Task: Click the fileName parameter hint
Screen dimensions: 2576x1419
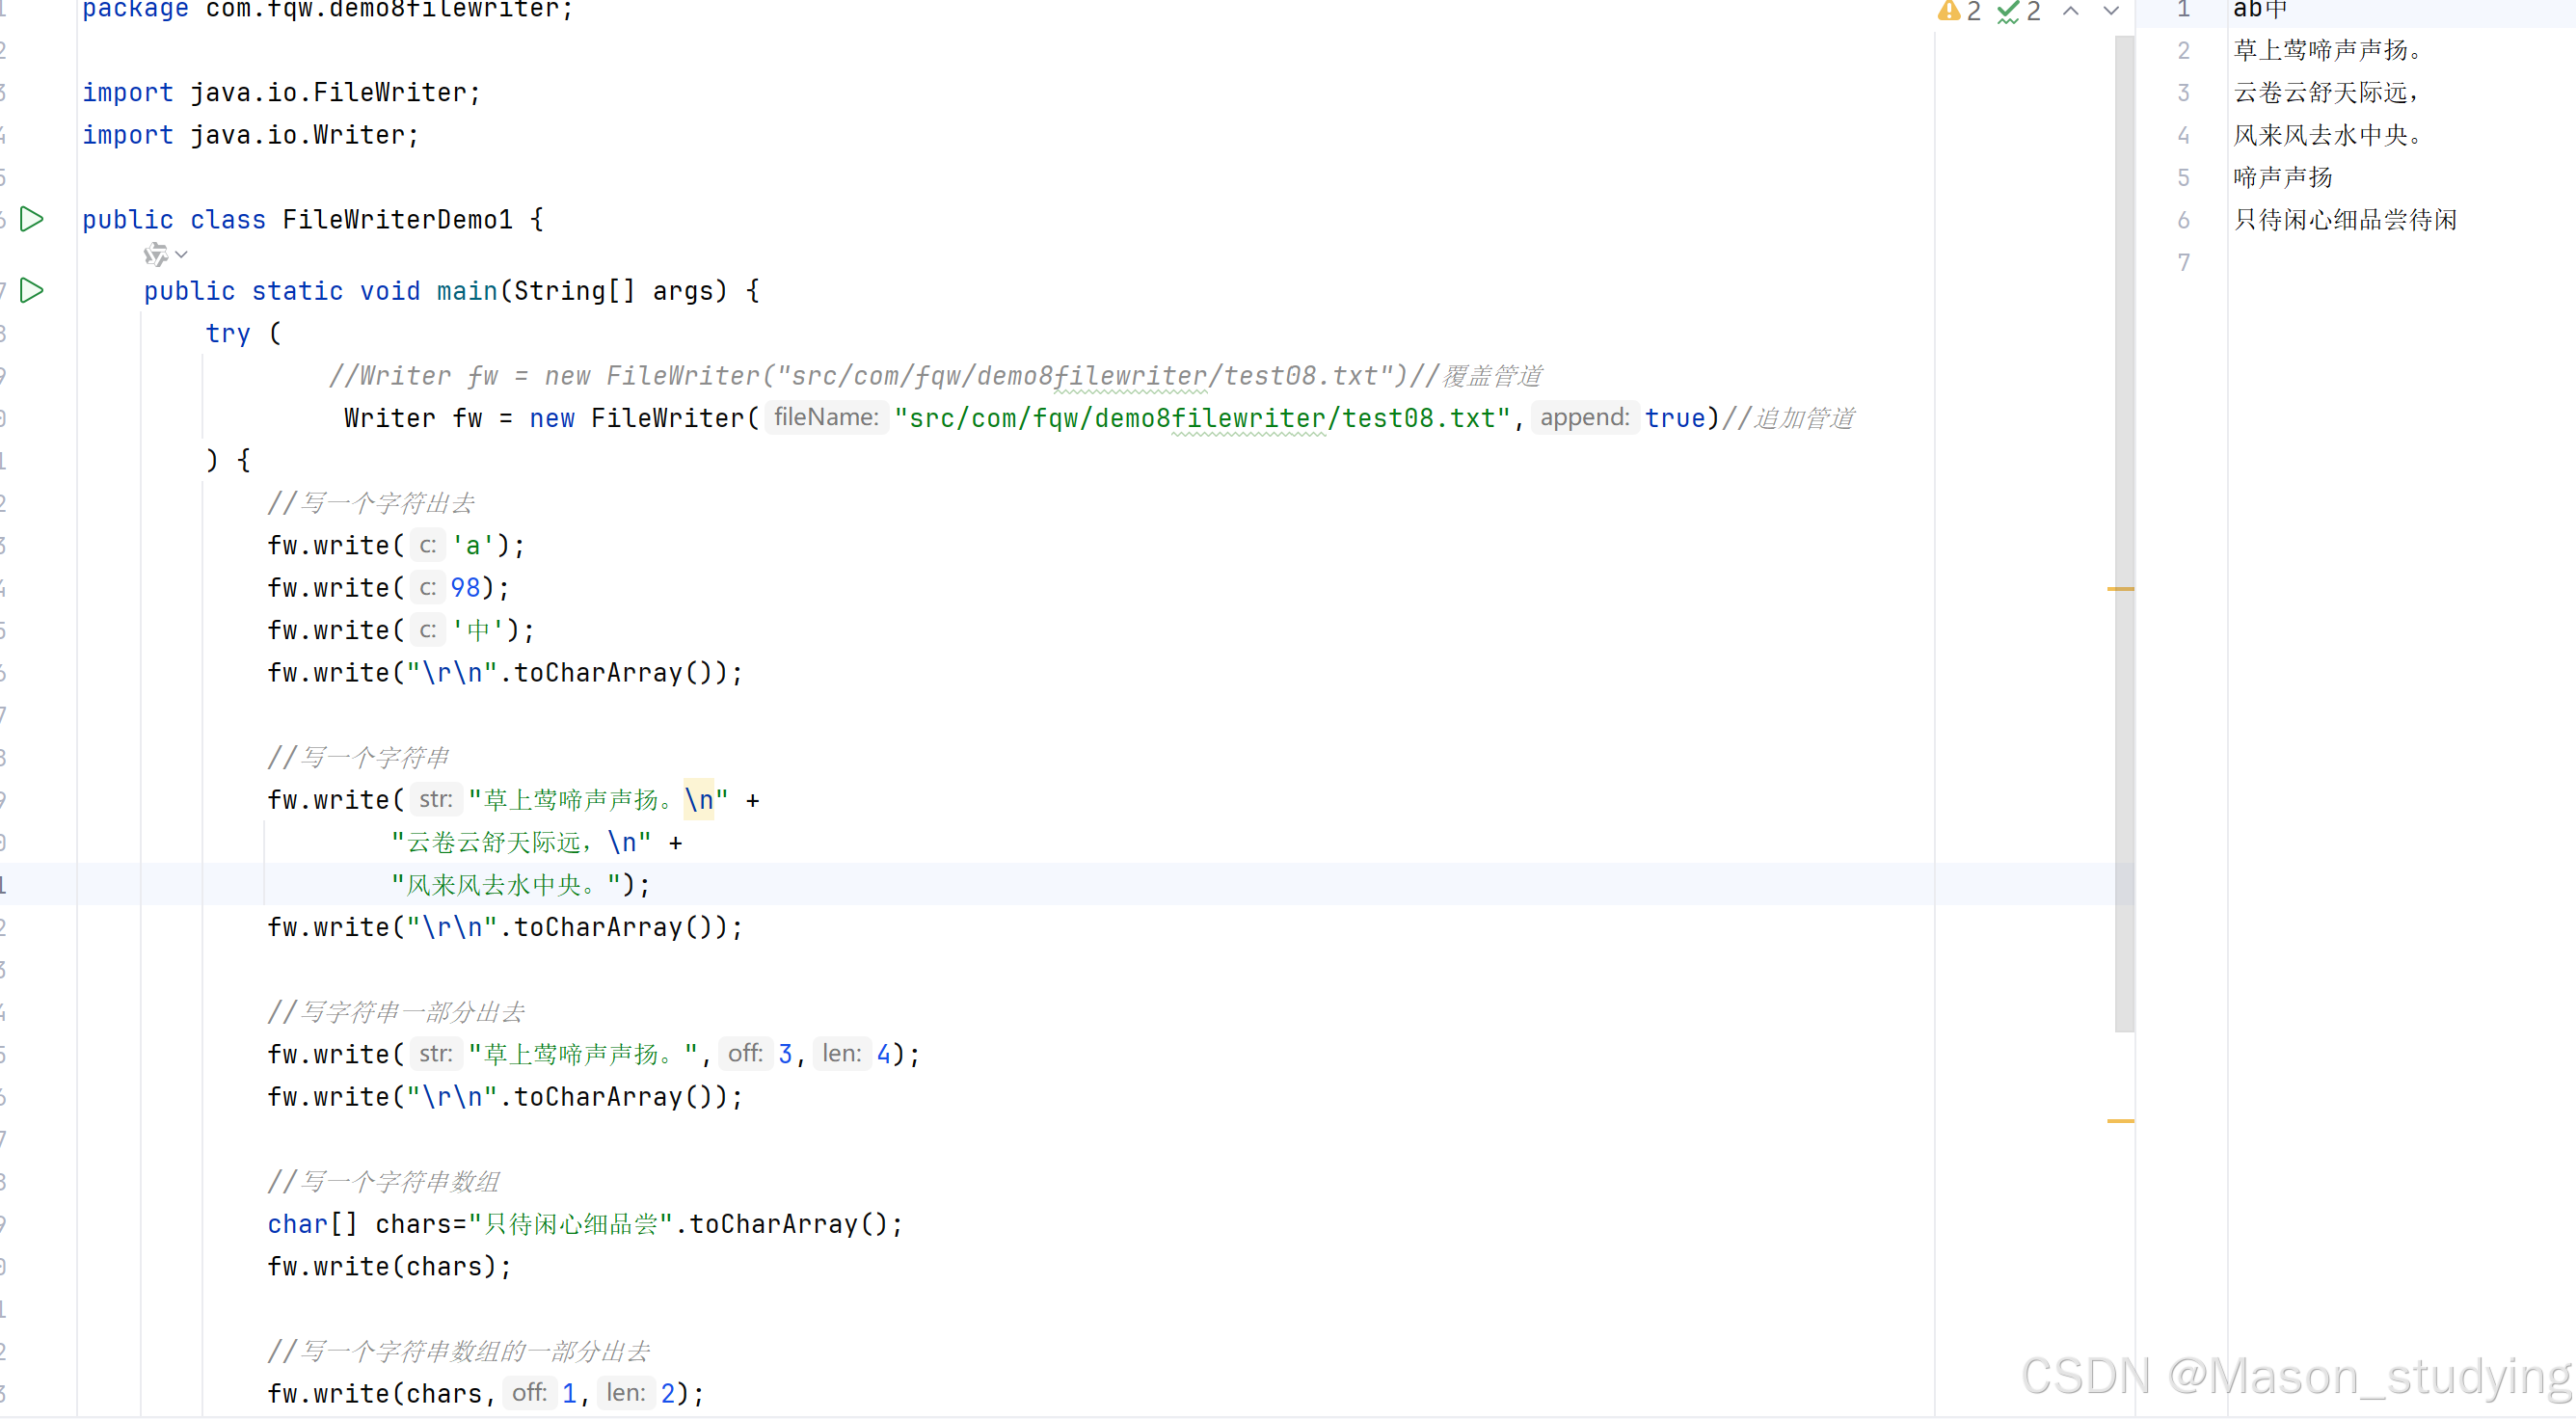Action: point(826,417)
